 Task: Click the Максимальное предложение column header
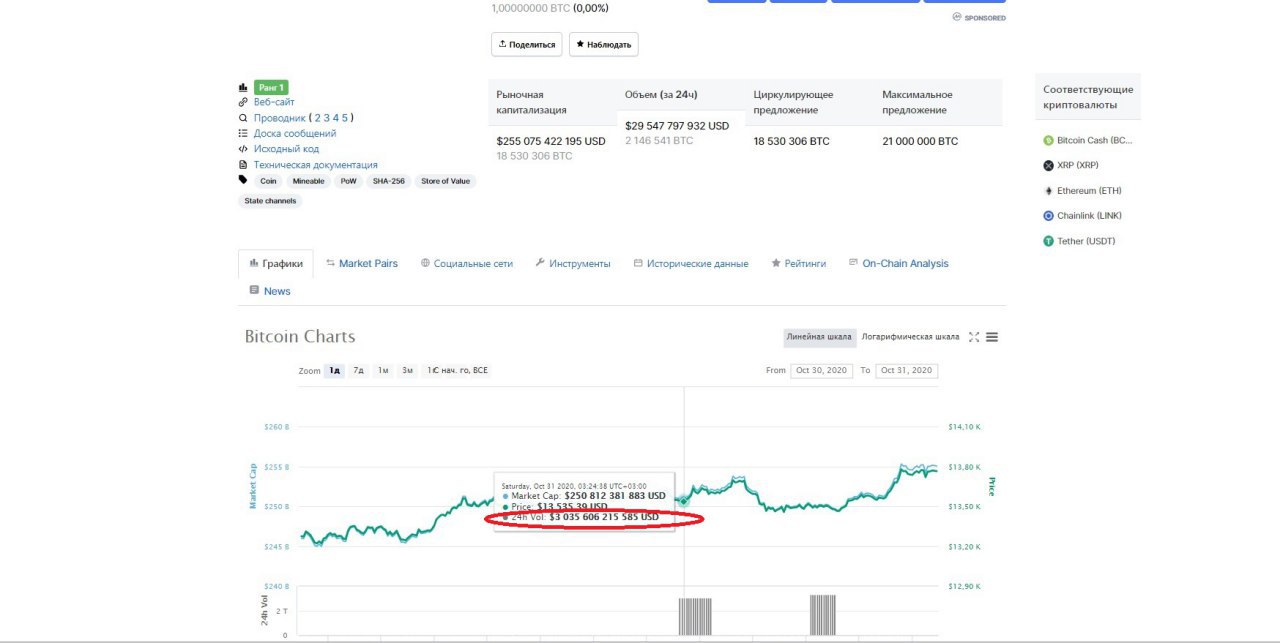[x=917, y=102]
